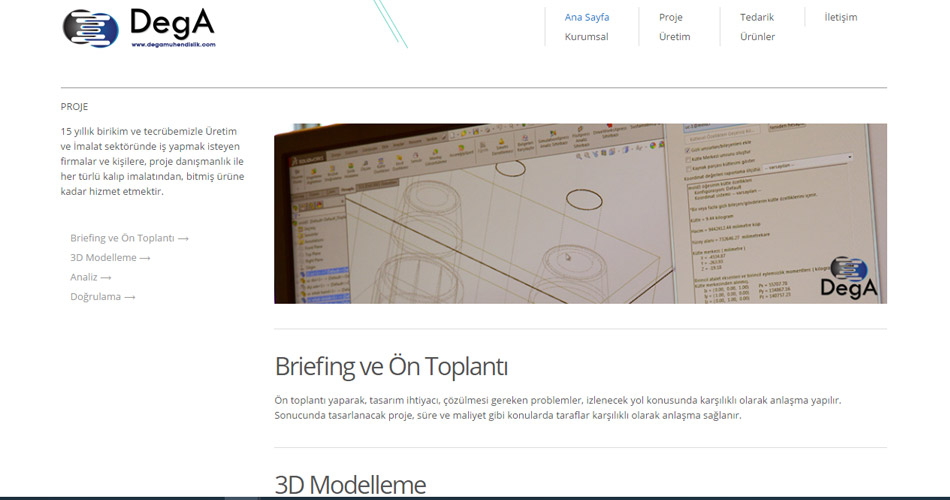The height and width of the screenshot is (500, 950).
Task: Click the SolidWorks banner image
Action: [580, 213]
